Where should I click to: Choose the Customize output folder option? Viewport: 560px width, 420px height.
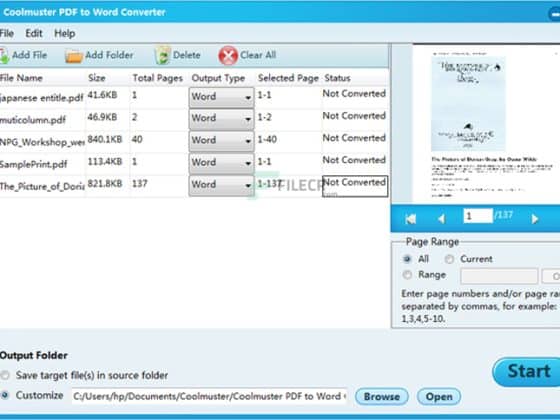[5, 395]
